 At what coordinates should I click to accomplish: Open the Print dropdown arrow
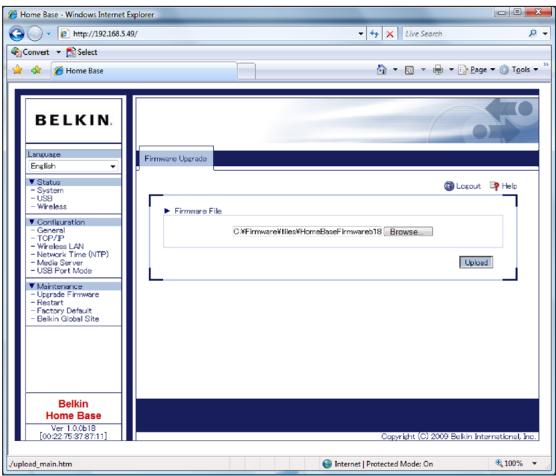(451, 70)
